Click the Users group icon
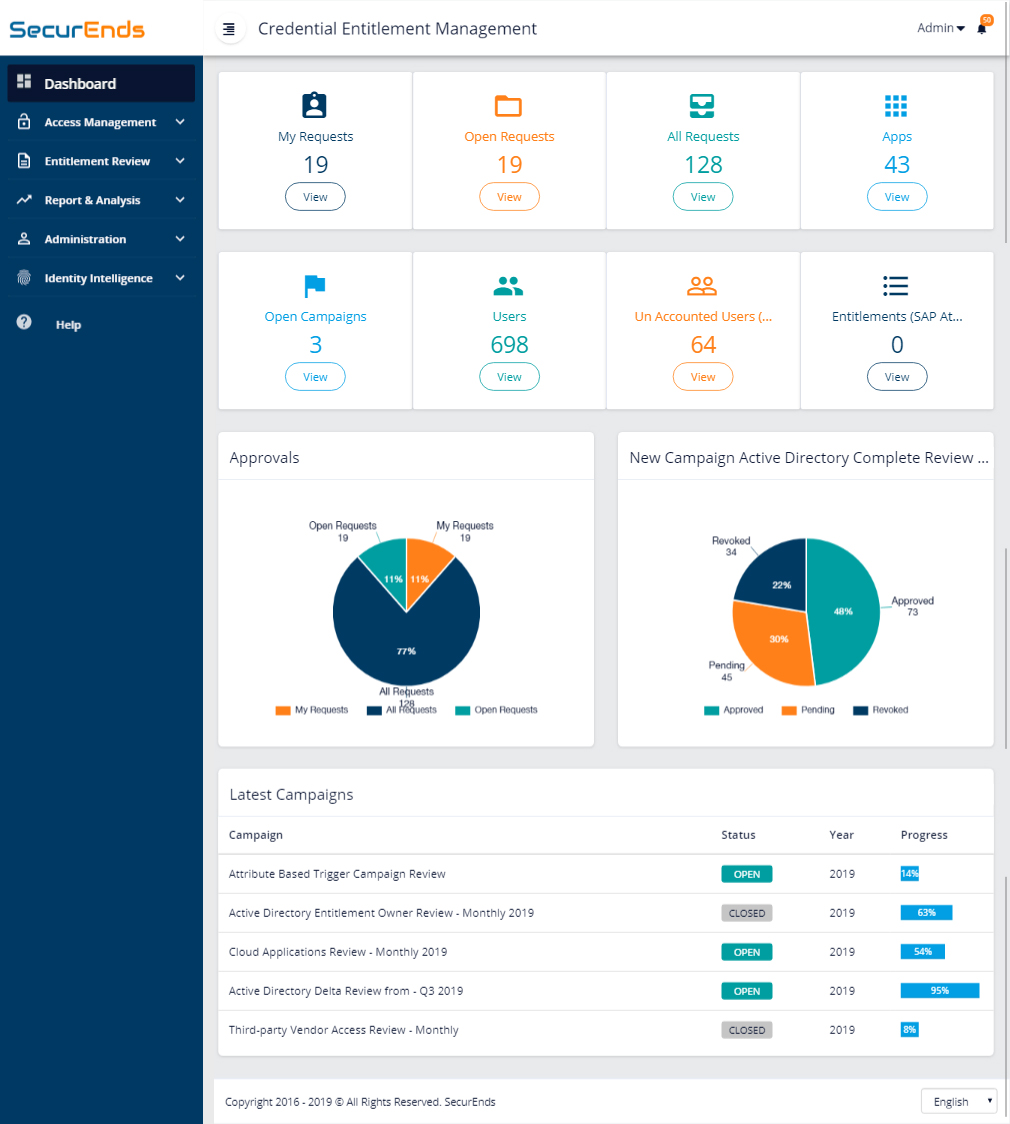Viewport: 1010px width, 1124px height. click(509, 285)
